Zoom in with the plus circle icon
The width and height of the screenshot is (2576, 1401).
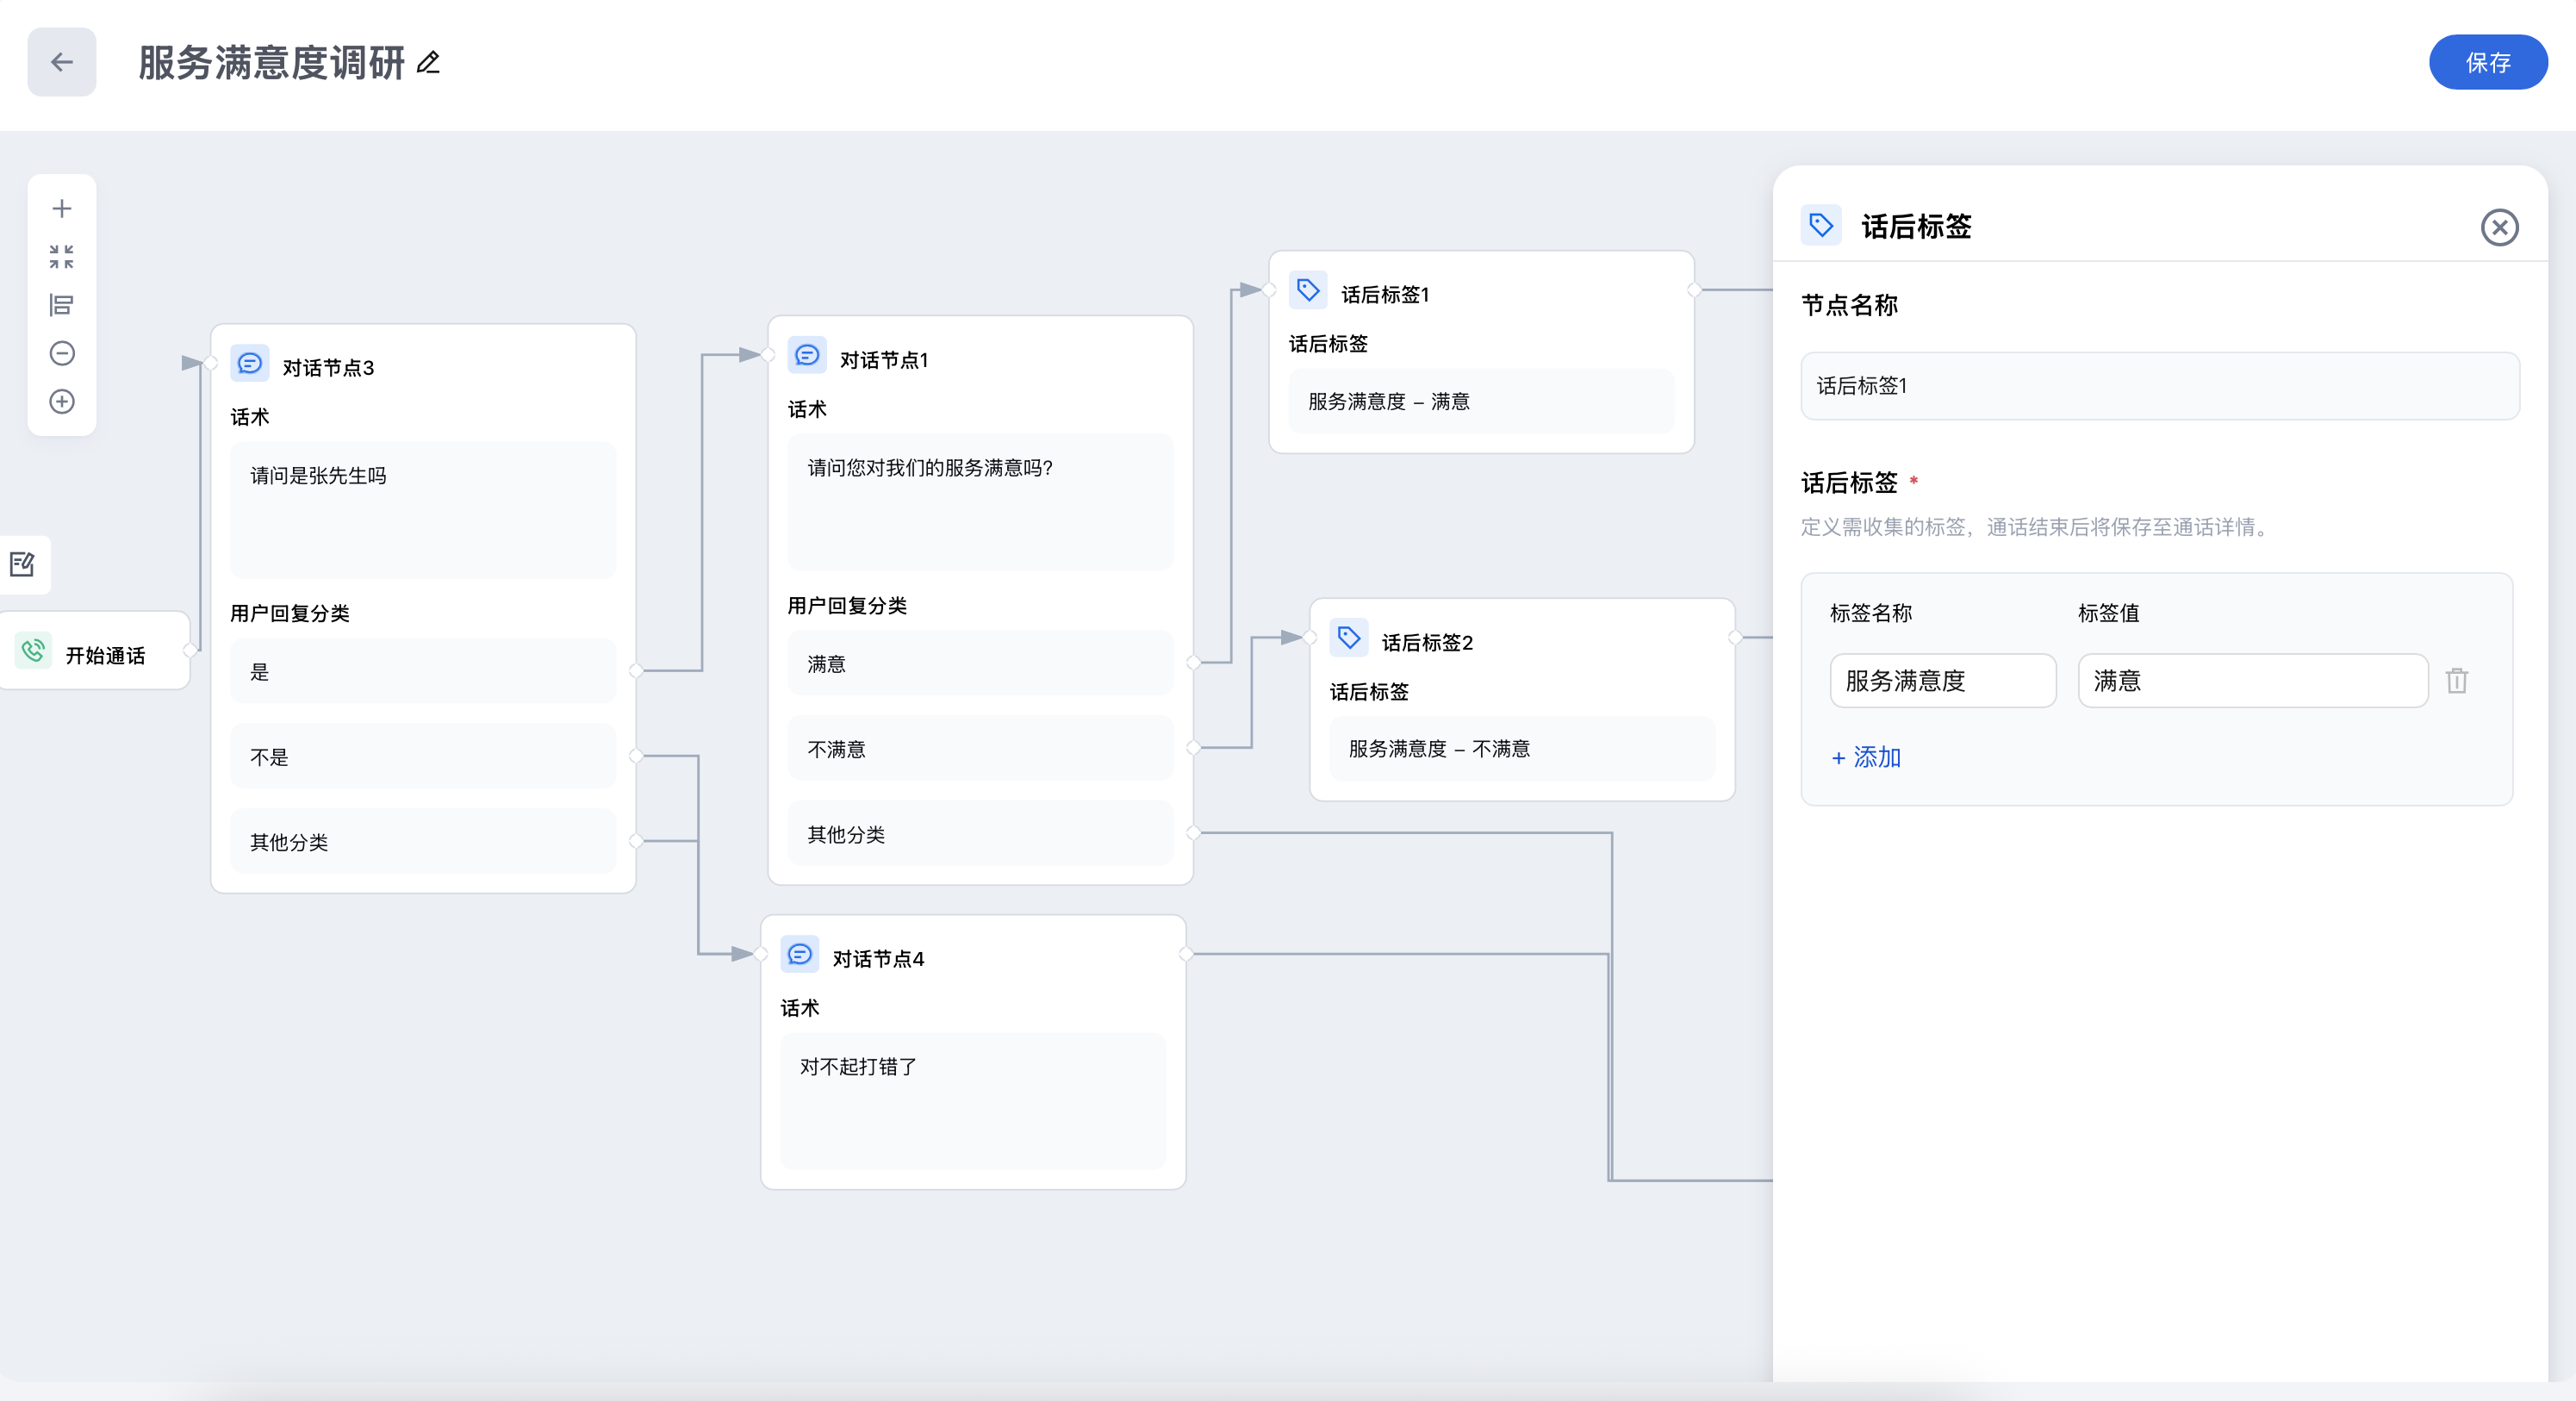pos(62,402)
